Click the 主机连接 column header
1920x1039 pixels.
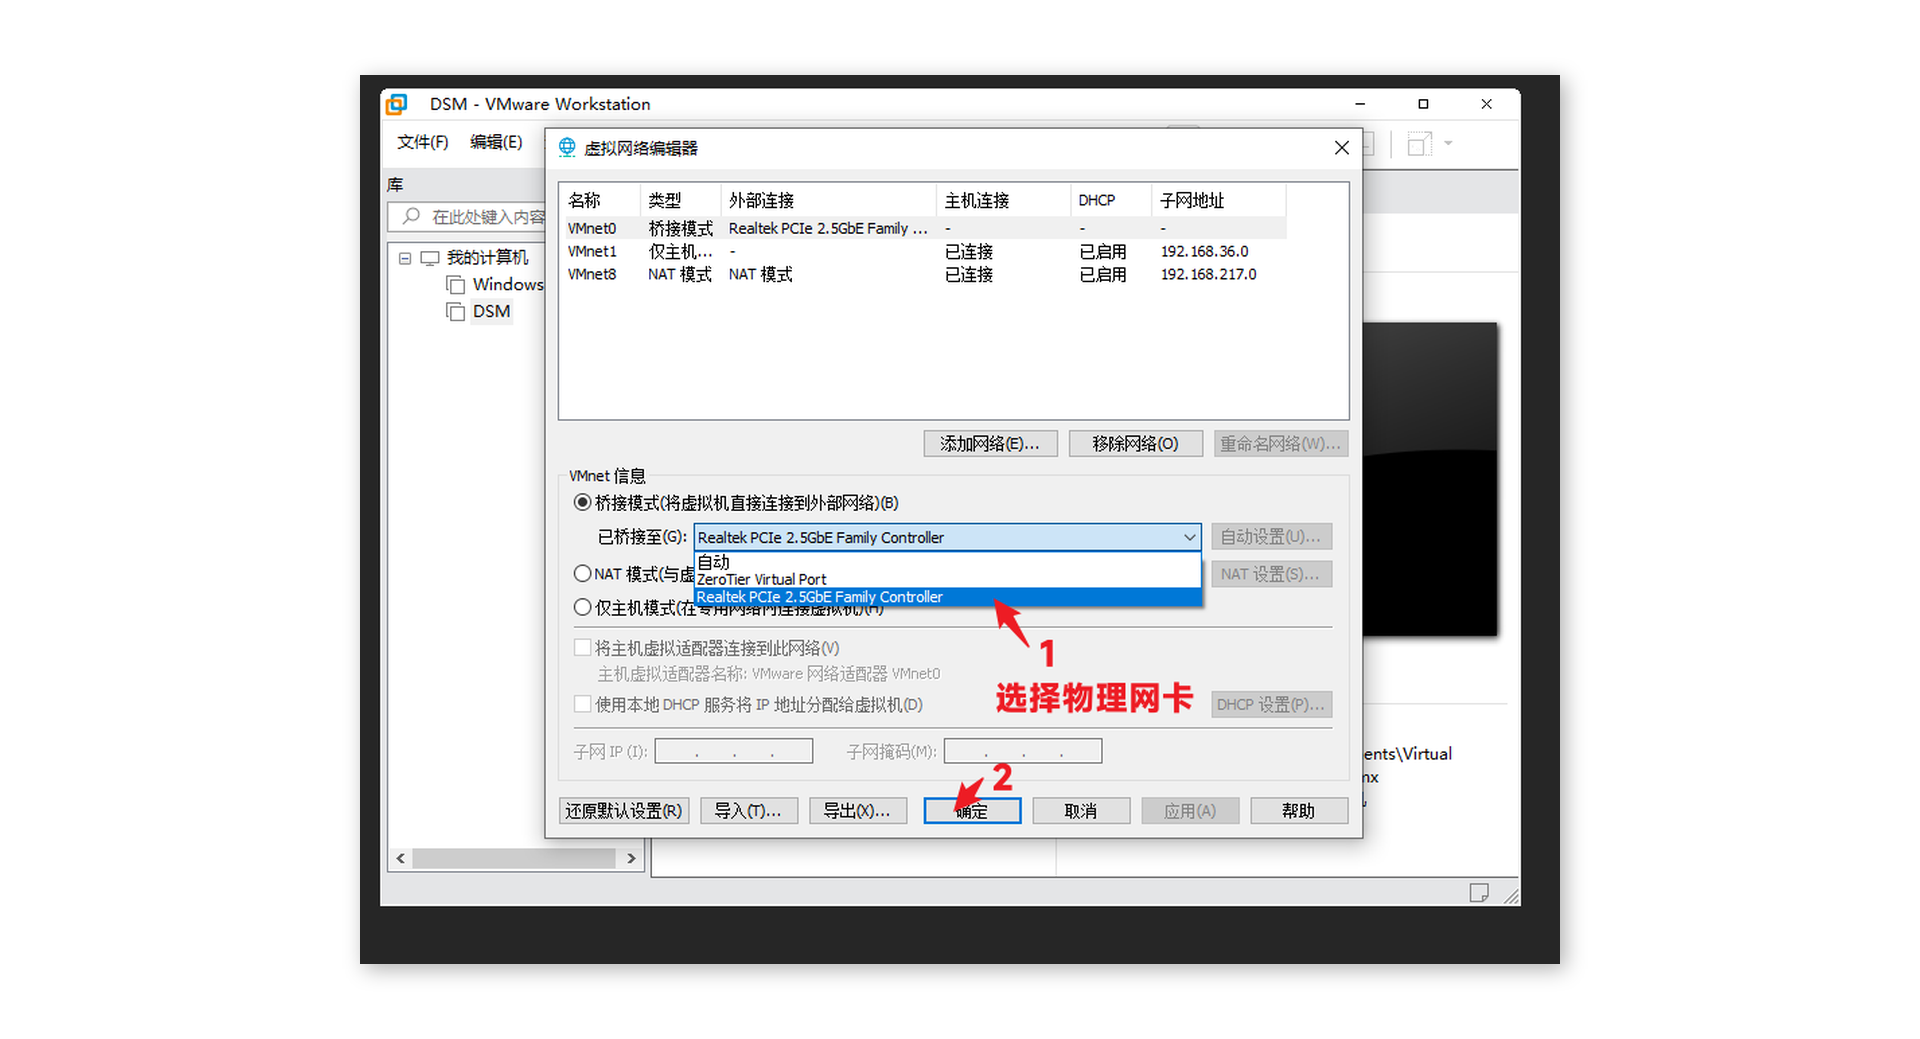click(x=1003, y=200)
